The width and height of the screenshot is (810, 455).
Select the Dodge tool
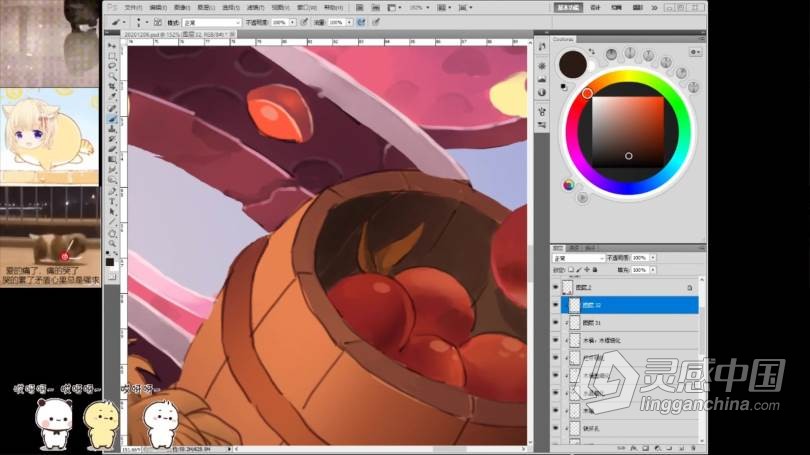[x=112, y=180]
